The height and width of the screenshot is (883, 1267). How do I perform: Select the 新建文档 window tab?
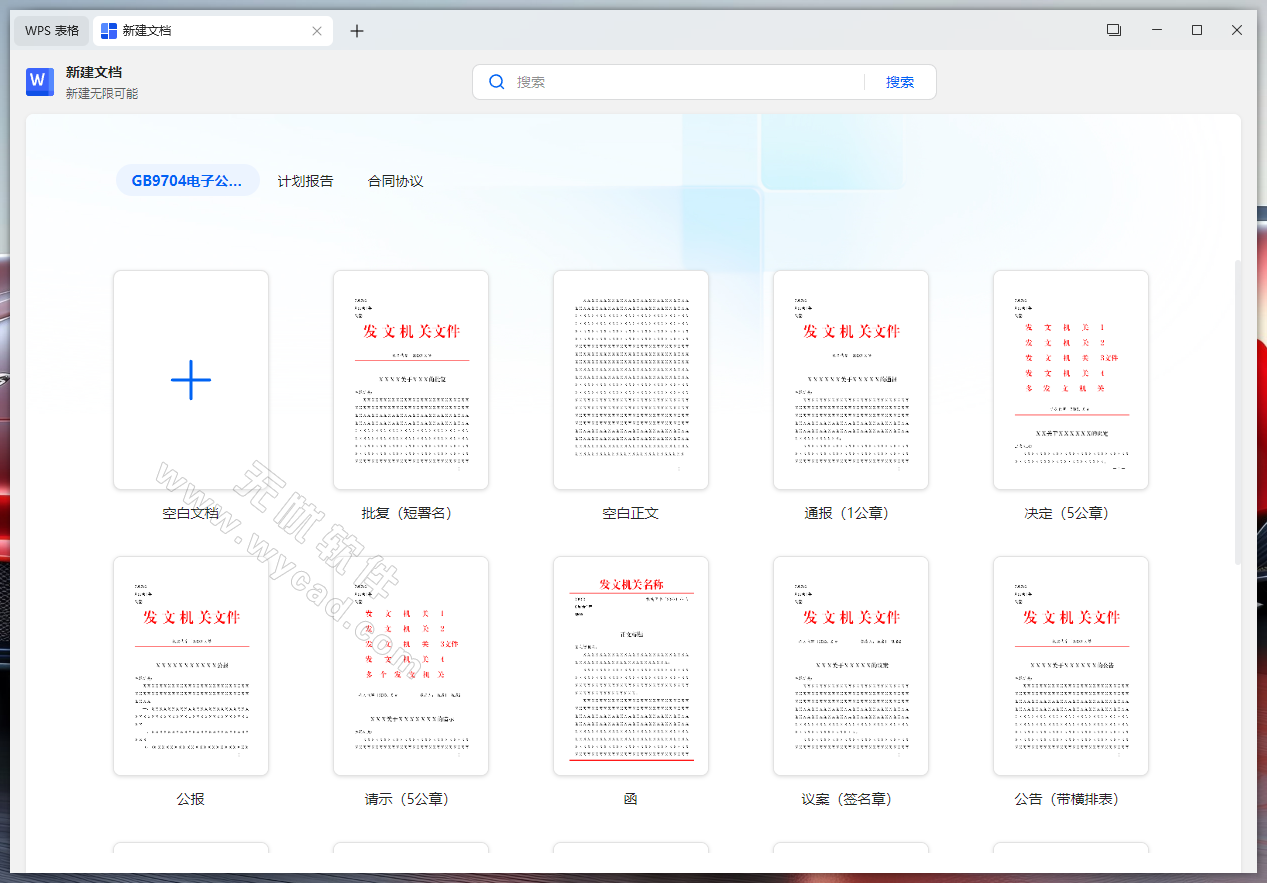pos(213,31)
